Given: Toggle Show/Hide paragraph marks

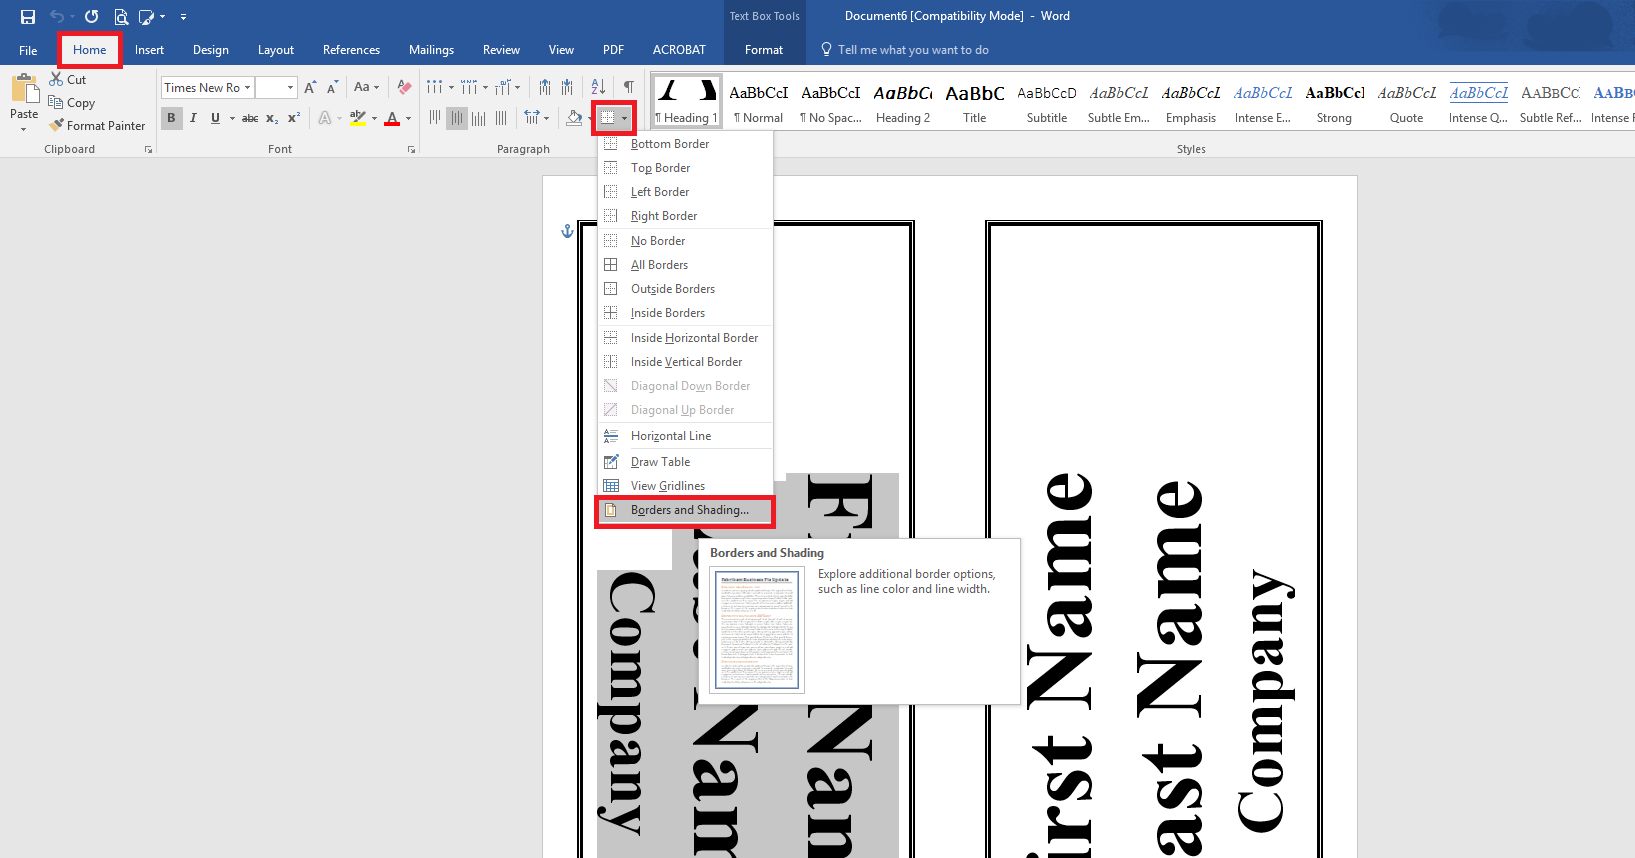Looking at the screenshot, I should (628, 88).
